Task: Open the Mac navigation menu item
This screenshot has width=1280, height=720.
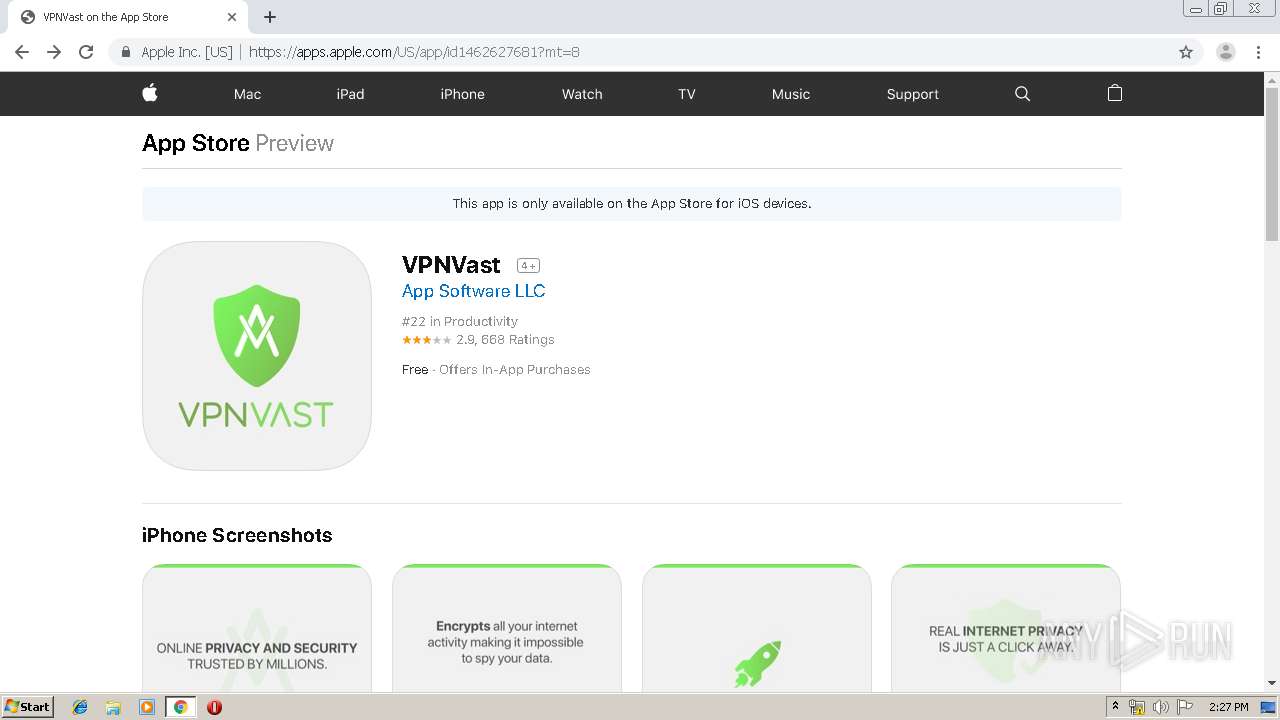Action: 247,94
